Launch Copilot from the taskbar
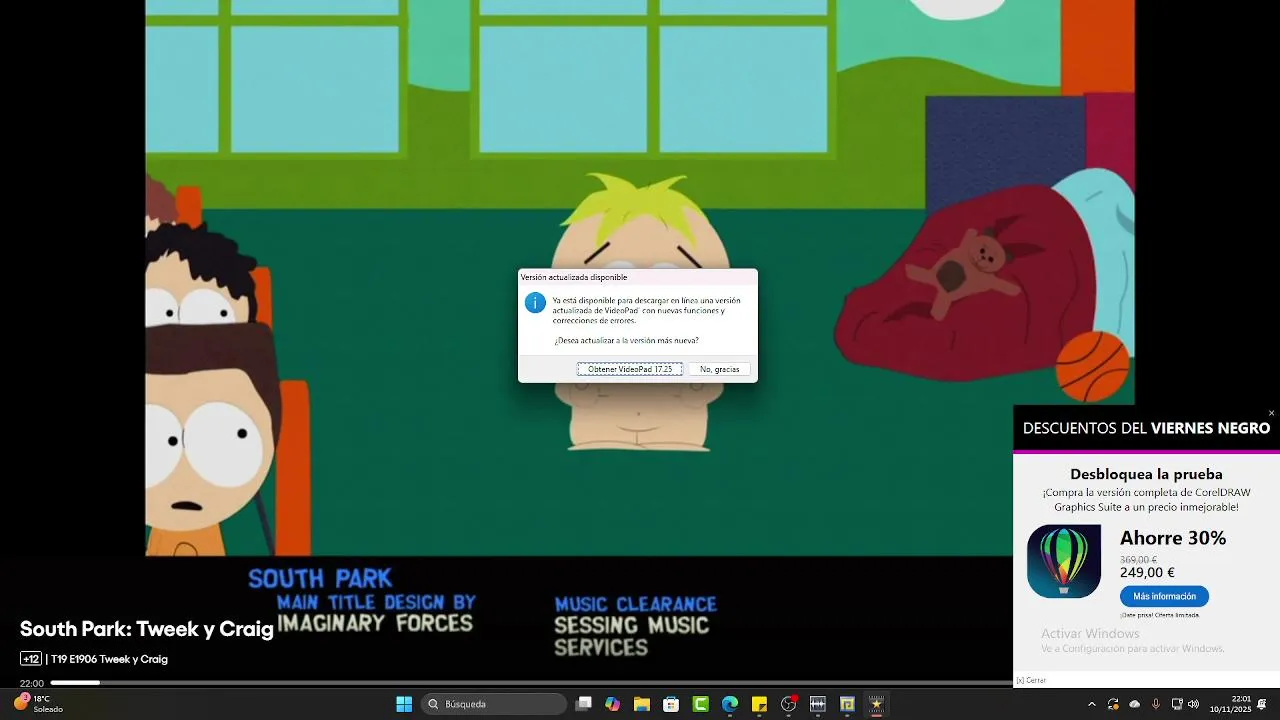Viewport: 1280px width, 720px height. click(612, 704)
